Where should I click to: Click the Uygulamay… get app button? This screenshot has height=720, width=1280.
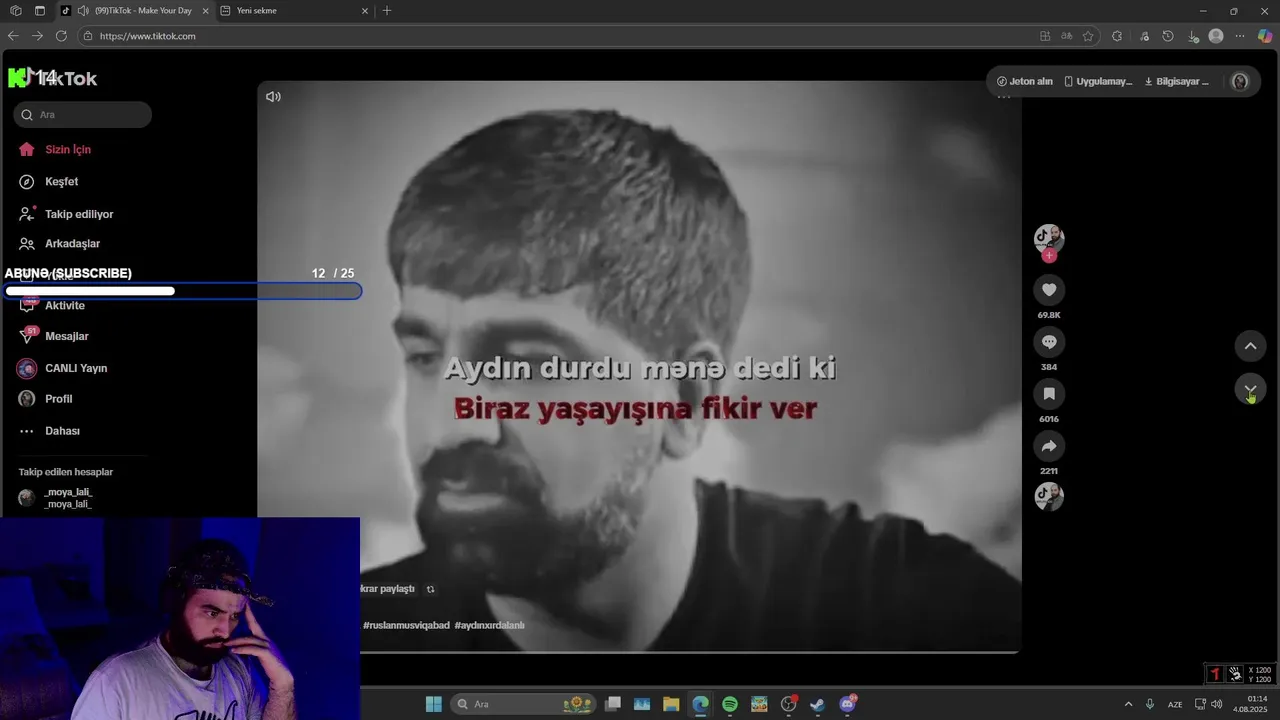coord(1098,82)
